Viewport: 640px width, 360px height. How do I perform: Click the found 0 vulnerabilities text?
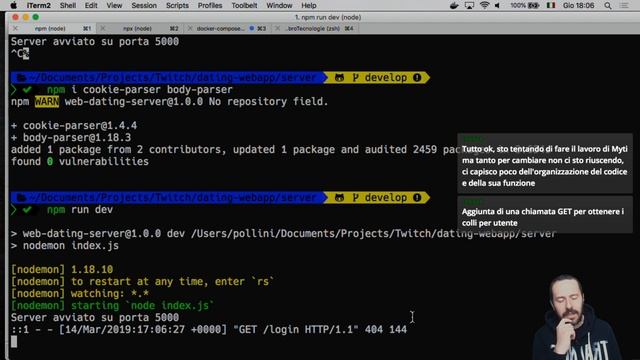tap(80, 162)
